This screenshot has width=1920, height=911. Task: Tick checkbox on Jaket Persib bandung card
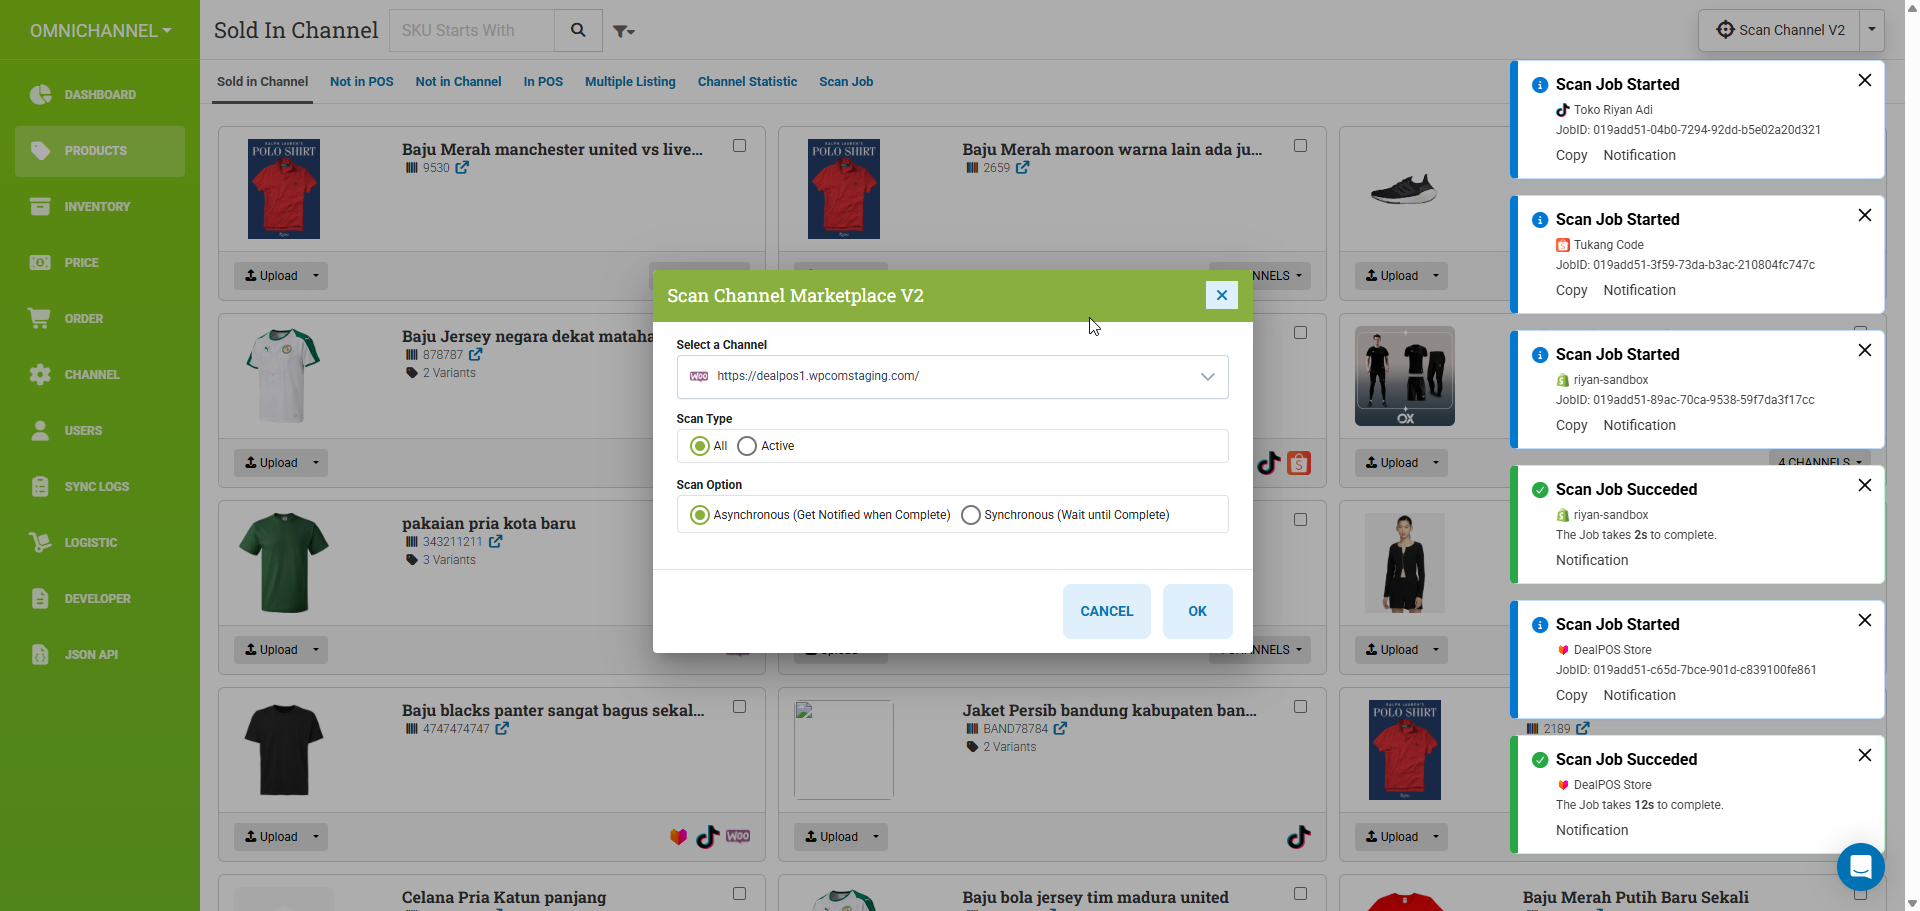1300,707
